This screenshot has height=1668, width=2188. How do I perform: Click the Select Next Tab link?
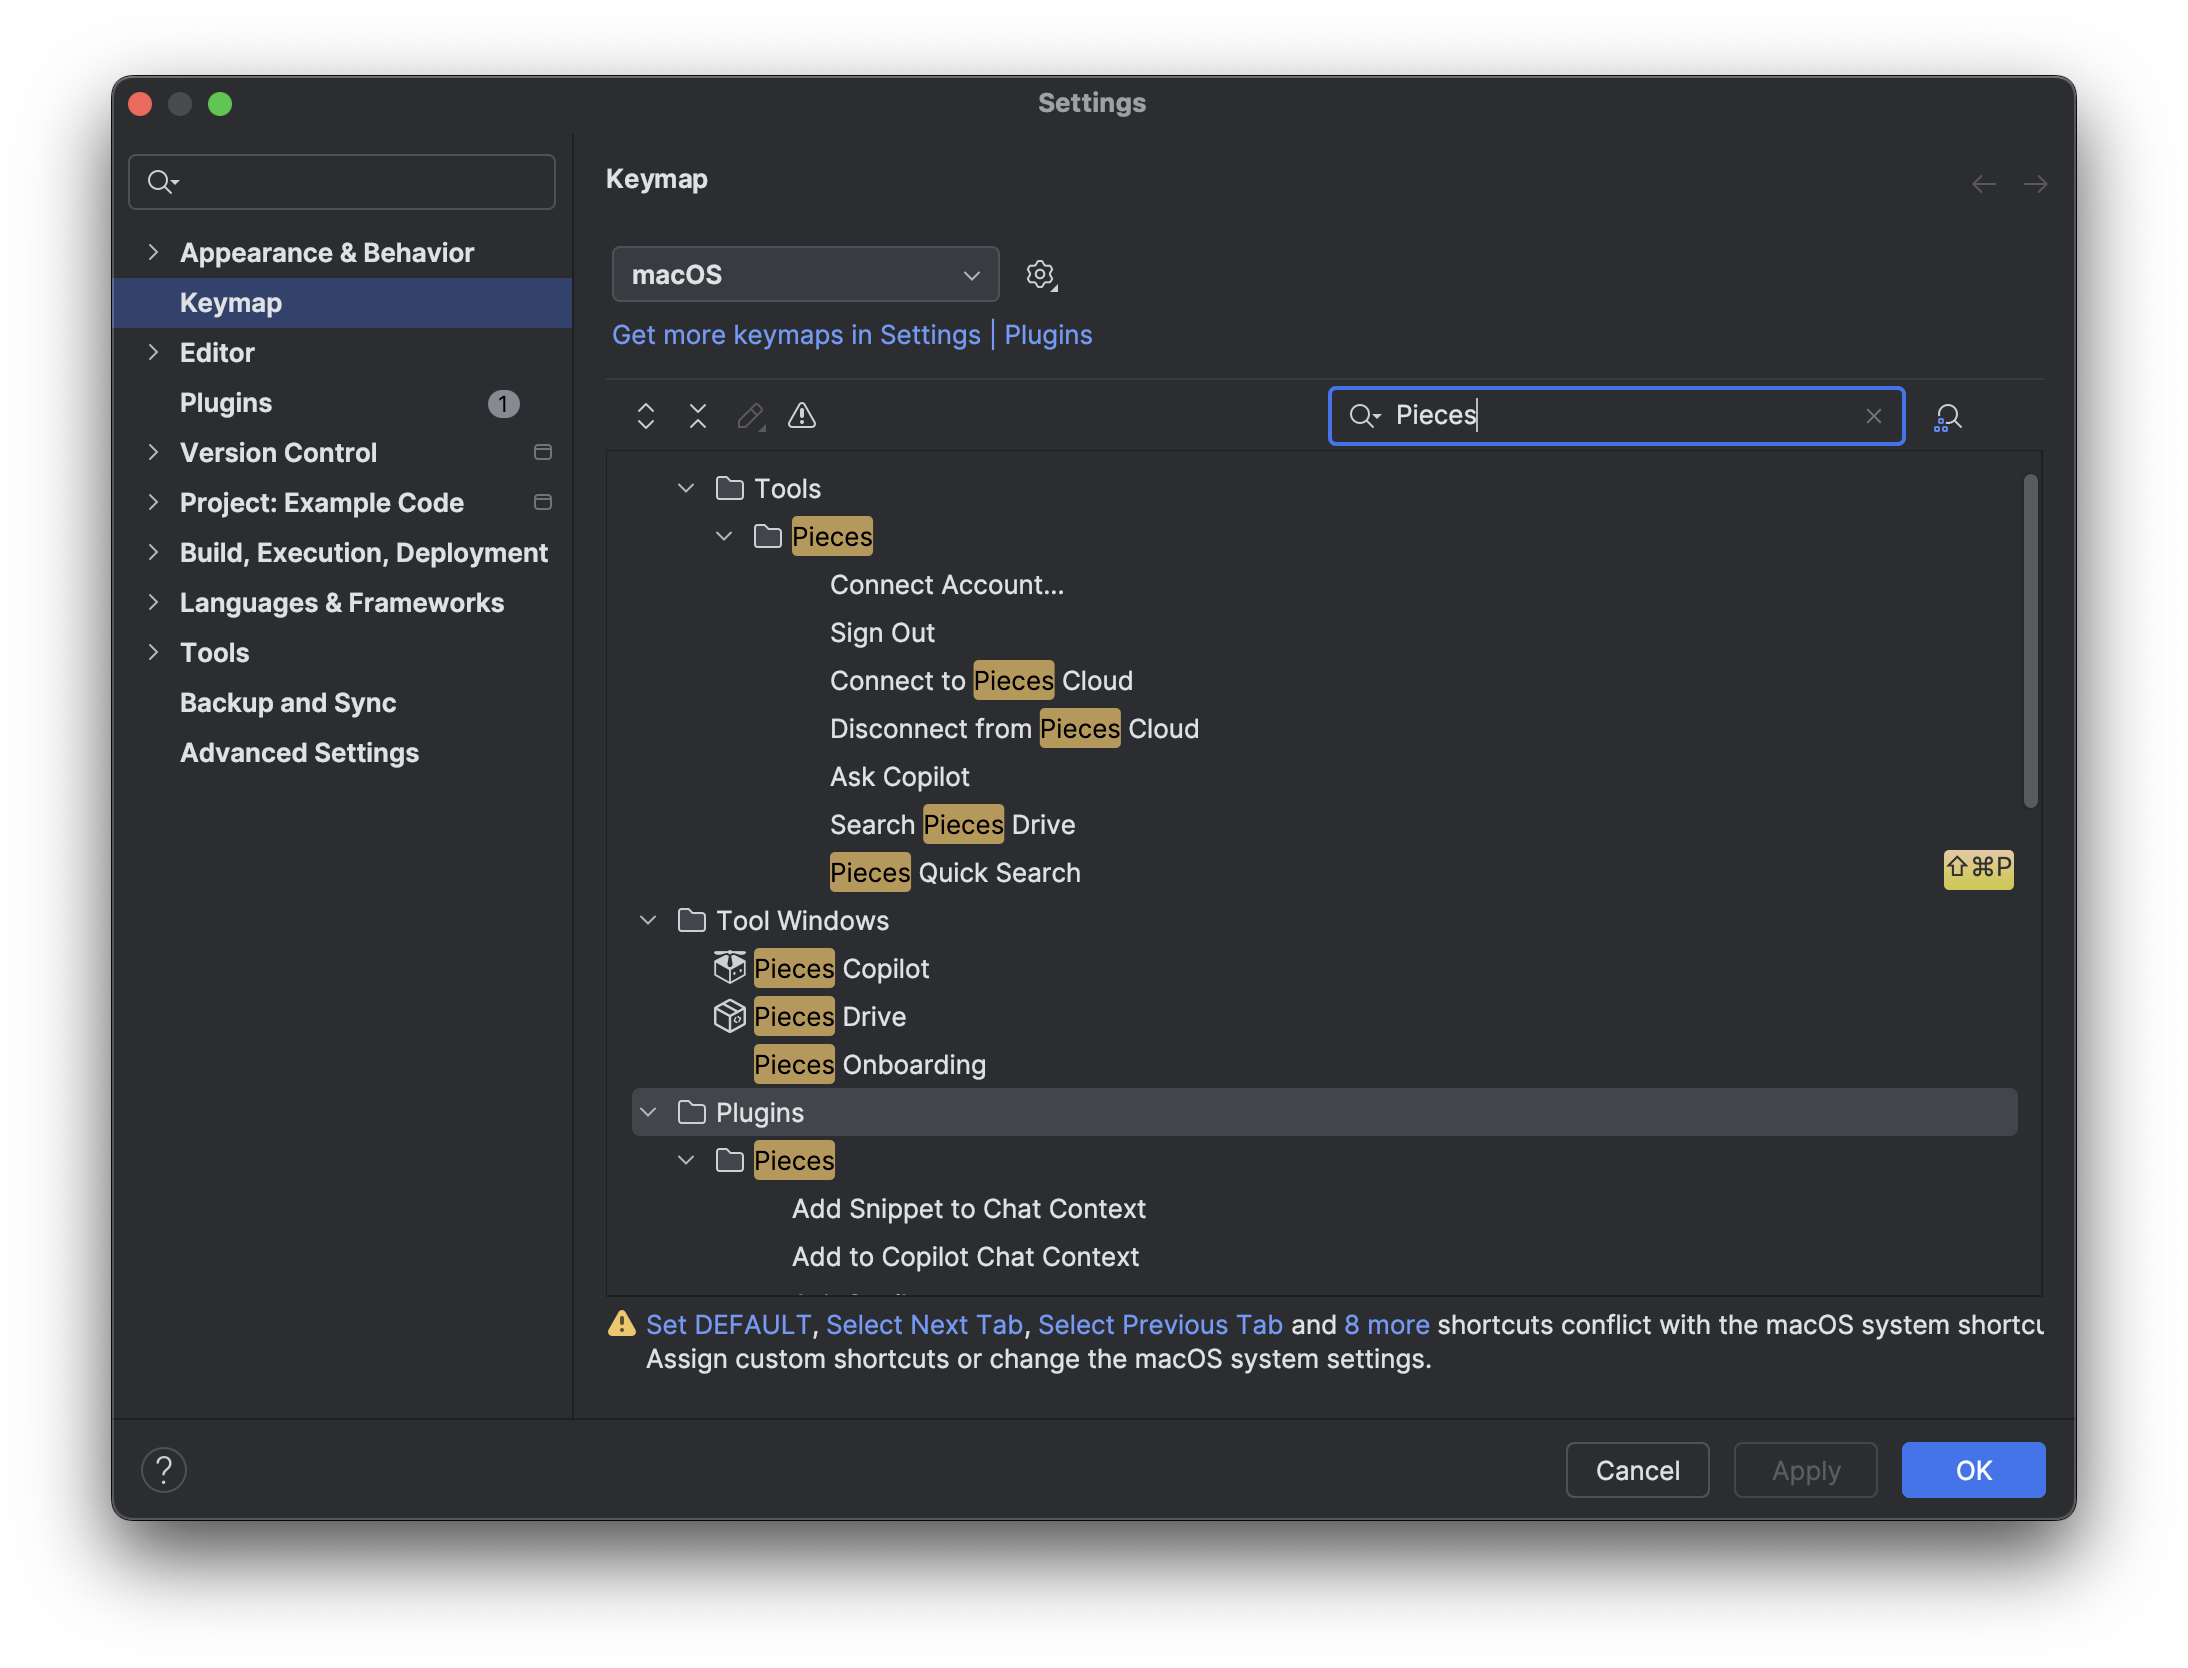pyautogui.click(x=924, y=1324)
